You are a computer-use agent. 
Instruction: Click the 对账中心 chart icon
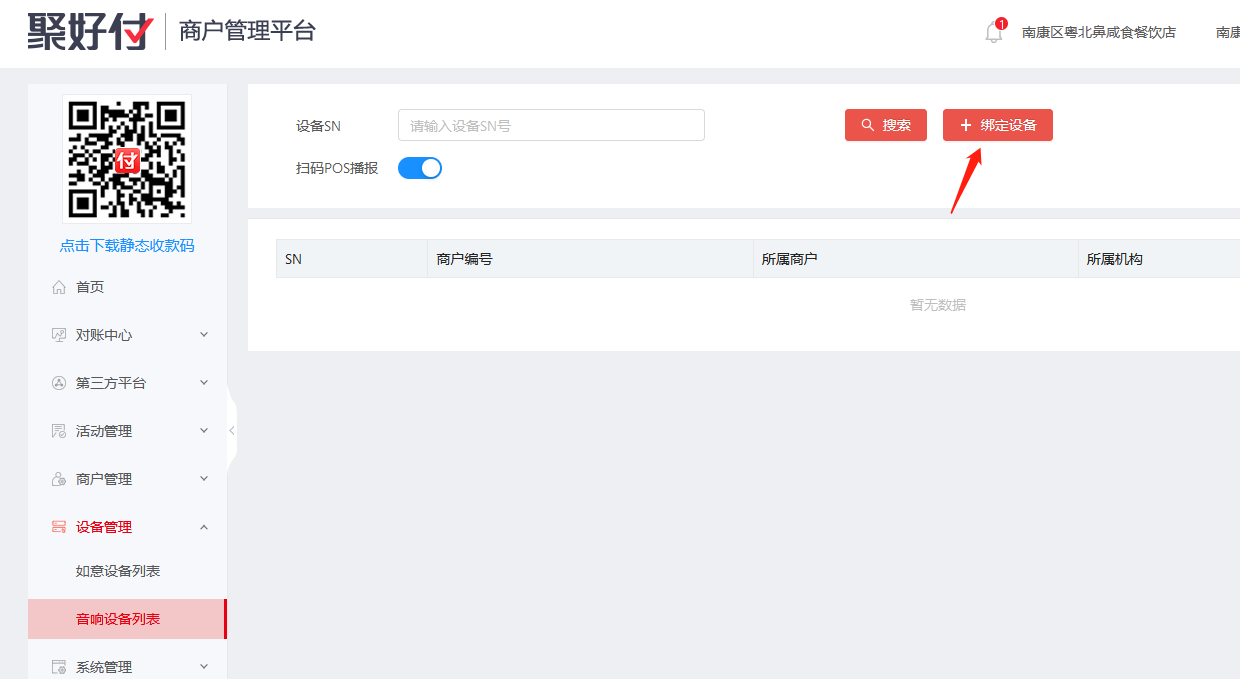[59, 335]
